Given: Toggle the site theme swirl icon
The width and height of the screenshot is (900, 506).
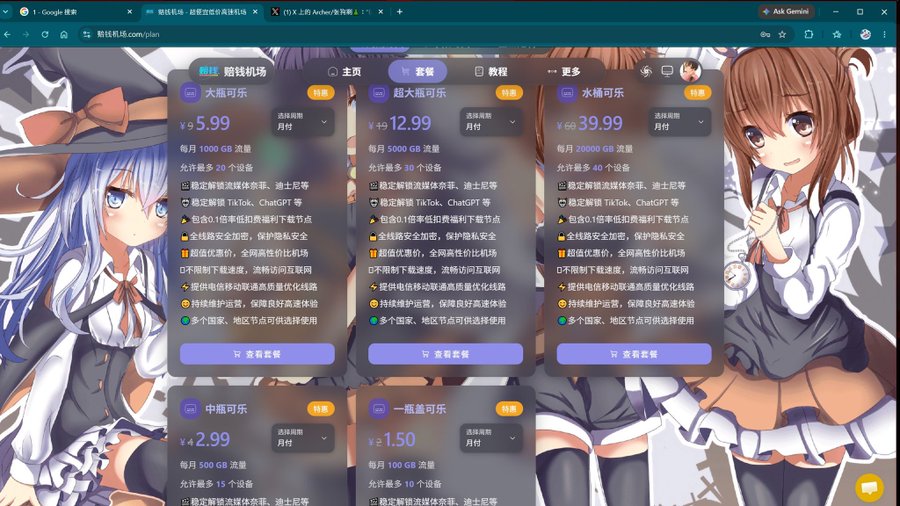Looking at the screenshot, I should [646, 71].
